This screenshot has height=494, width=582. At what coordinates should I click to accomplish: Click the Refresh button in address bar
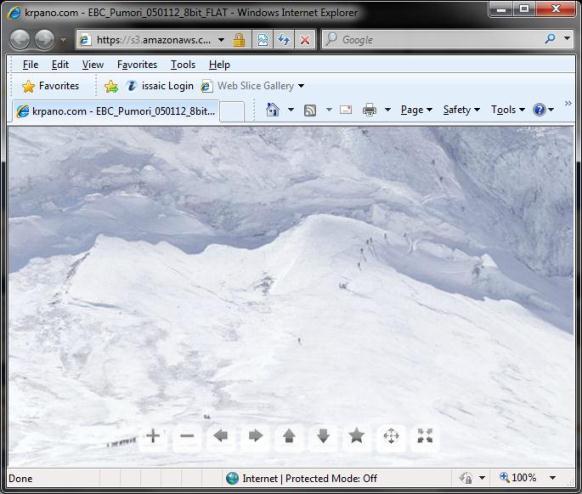(284, 39)
